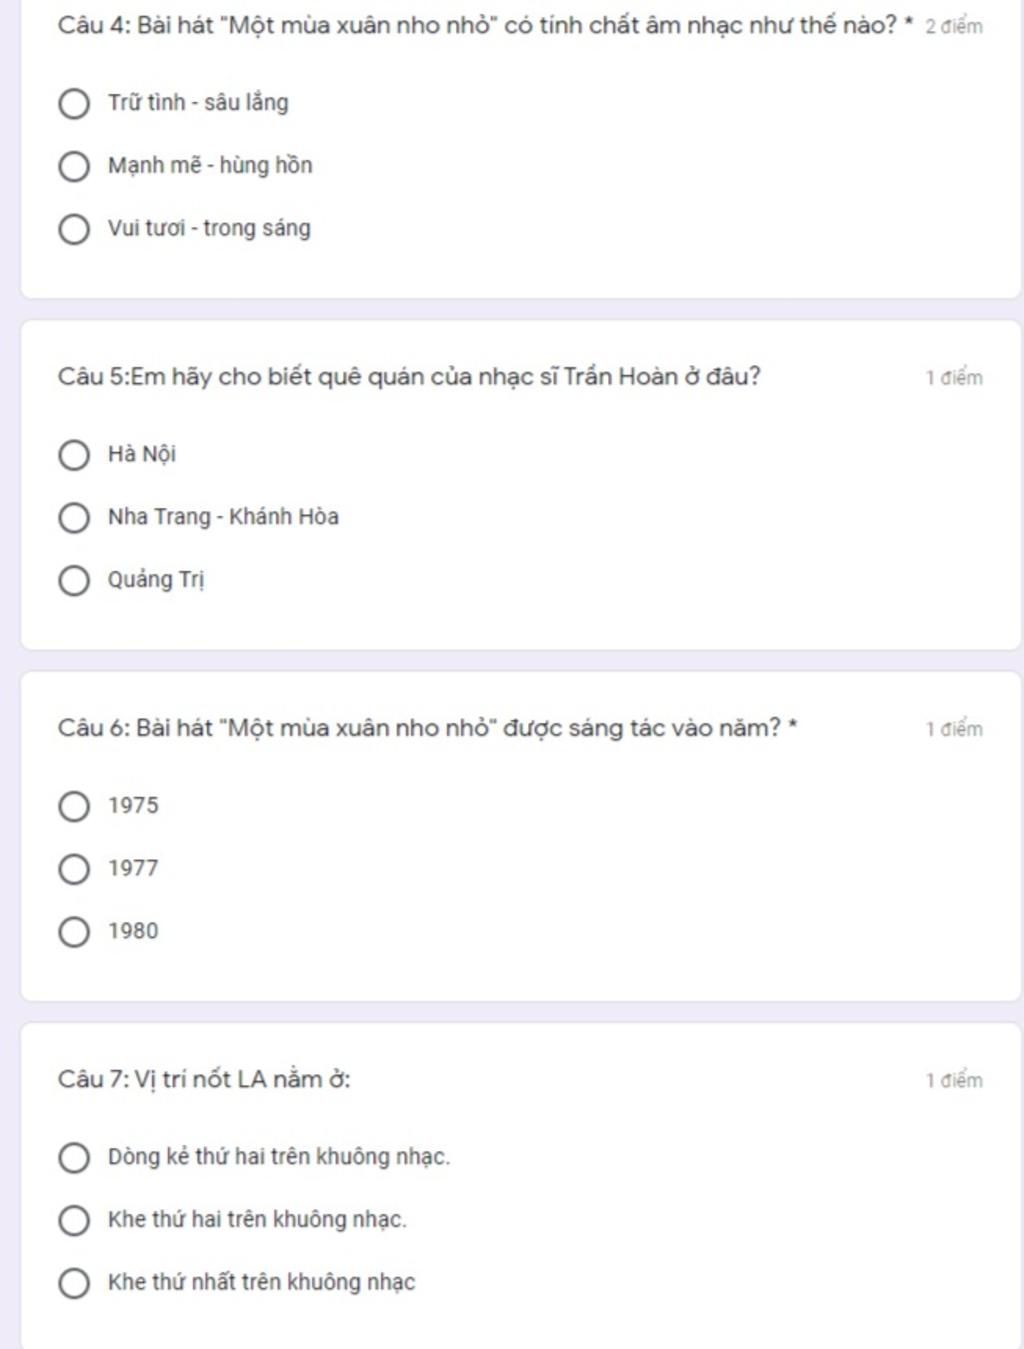Screen dimensions: 1024x1349
Task: Click the Câu 5 question about Trần Hoàn
Action: click(x=408, y=377)
